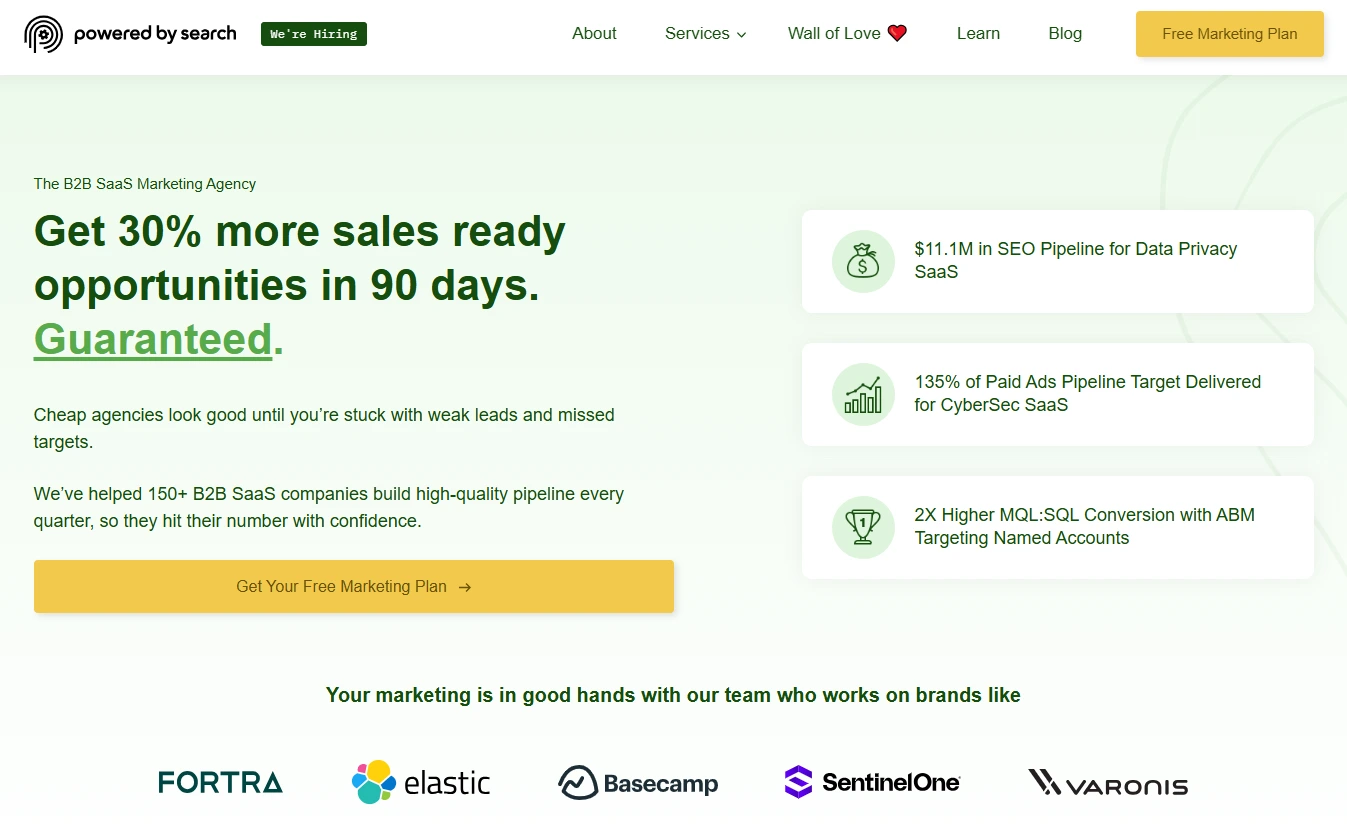Click the Basecamp logo

click(x=638, y=783)
